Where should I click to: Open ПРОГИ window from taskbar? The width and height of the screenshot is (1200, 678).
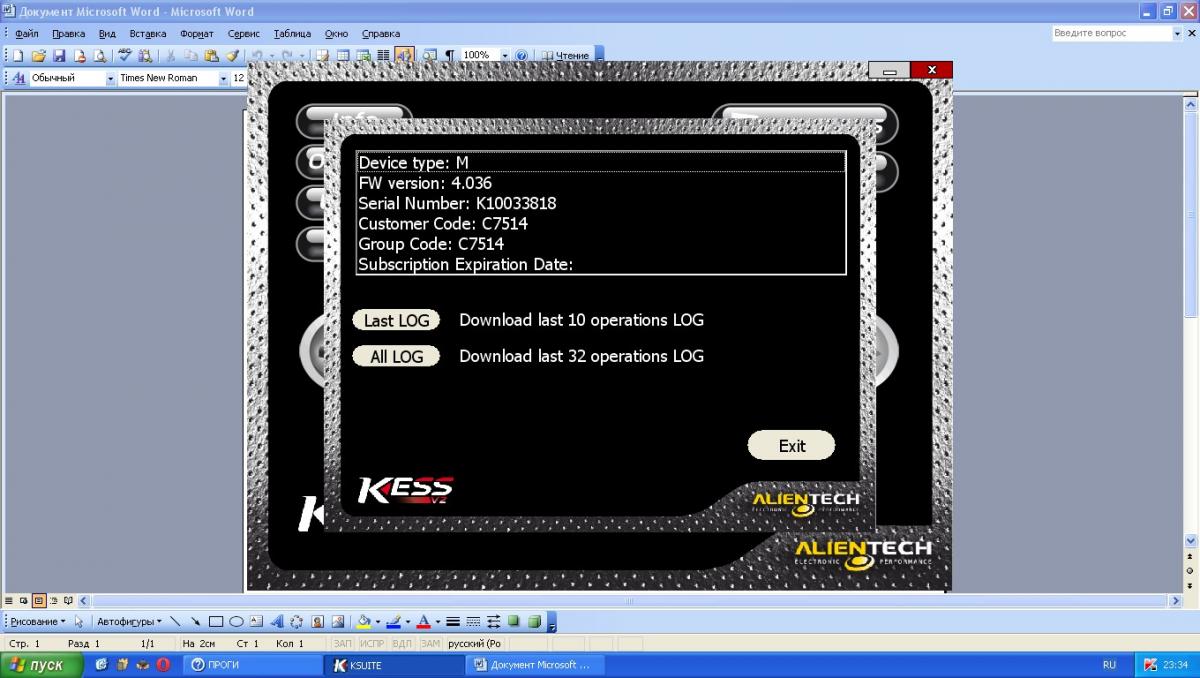253,665
